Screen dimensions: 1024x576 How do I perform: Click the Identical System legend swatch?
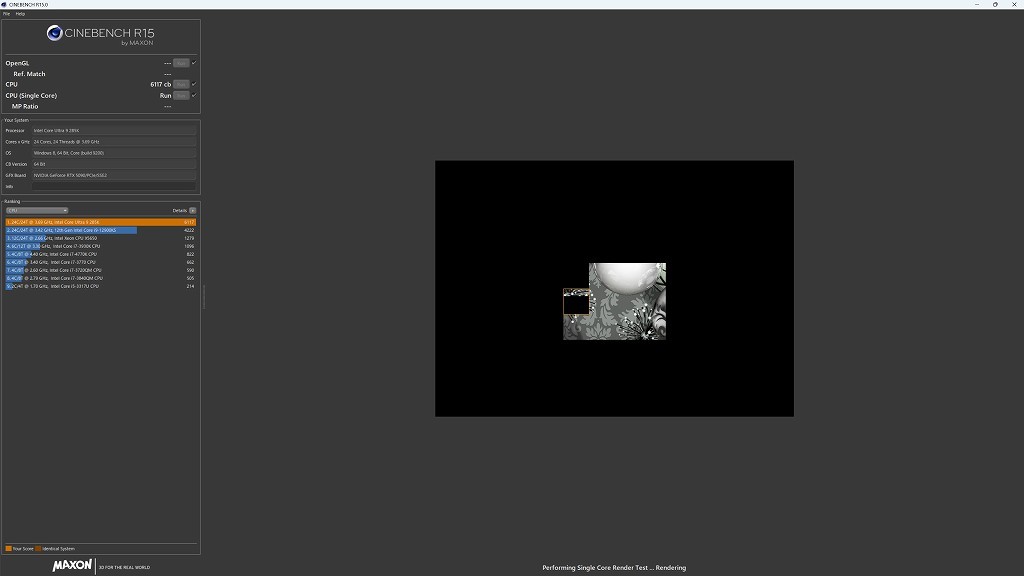pyautogui.click(x=38, y=549)
